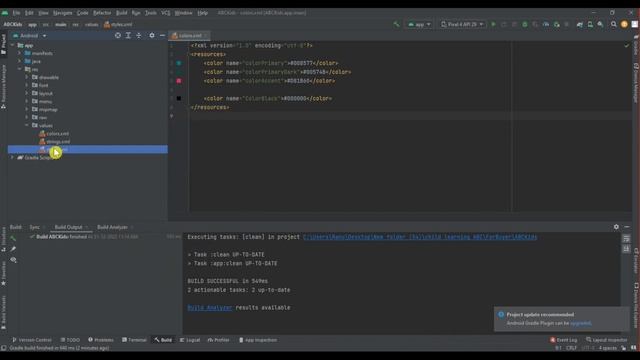Click Expand All in the Project panel

[128, 36]
